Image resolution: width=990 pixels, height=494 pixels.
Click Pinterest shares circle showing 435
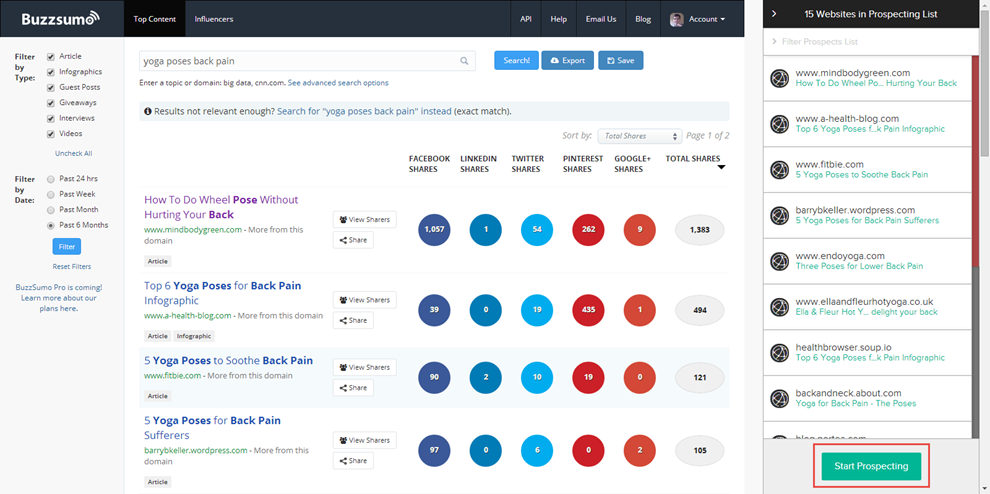588,310
